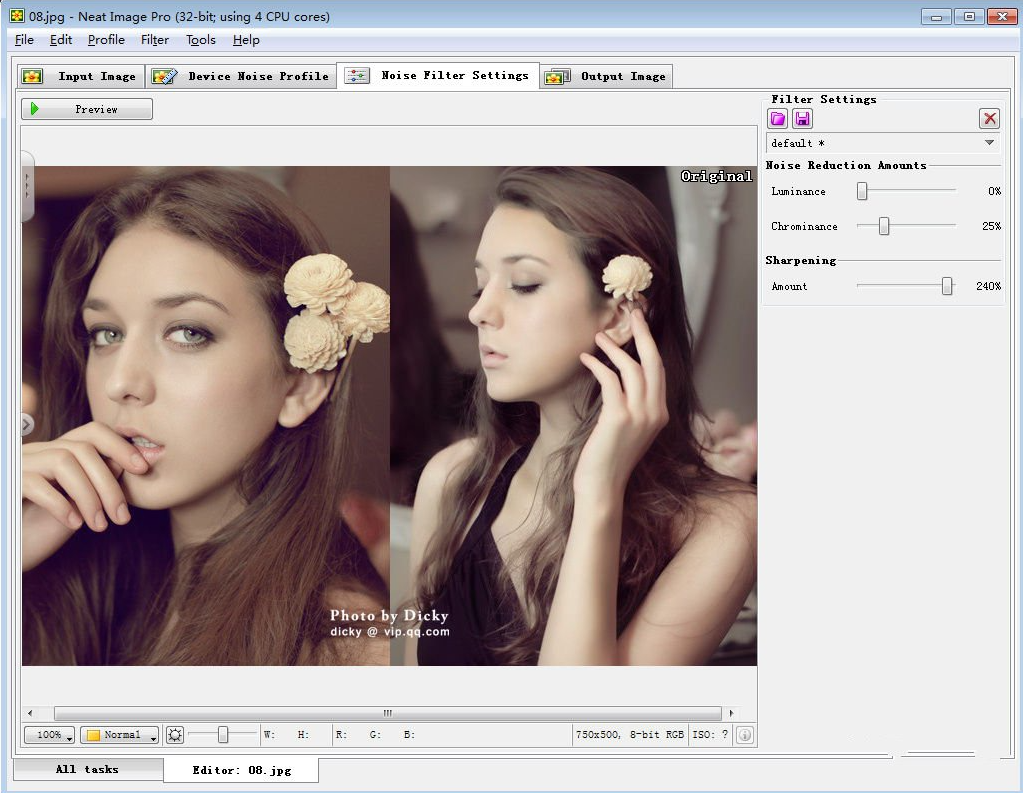This screenshot has width=1023, height=793.
Task: Open the 100% zoom level dropdown
Action: click(50, 735)
